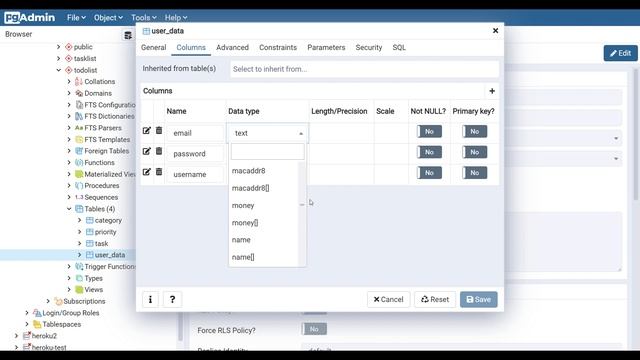Select the Login/Group Roles node icon
The image size is (640, 360).
tap(37, 313)
